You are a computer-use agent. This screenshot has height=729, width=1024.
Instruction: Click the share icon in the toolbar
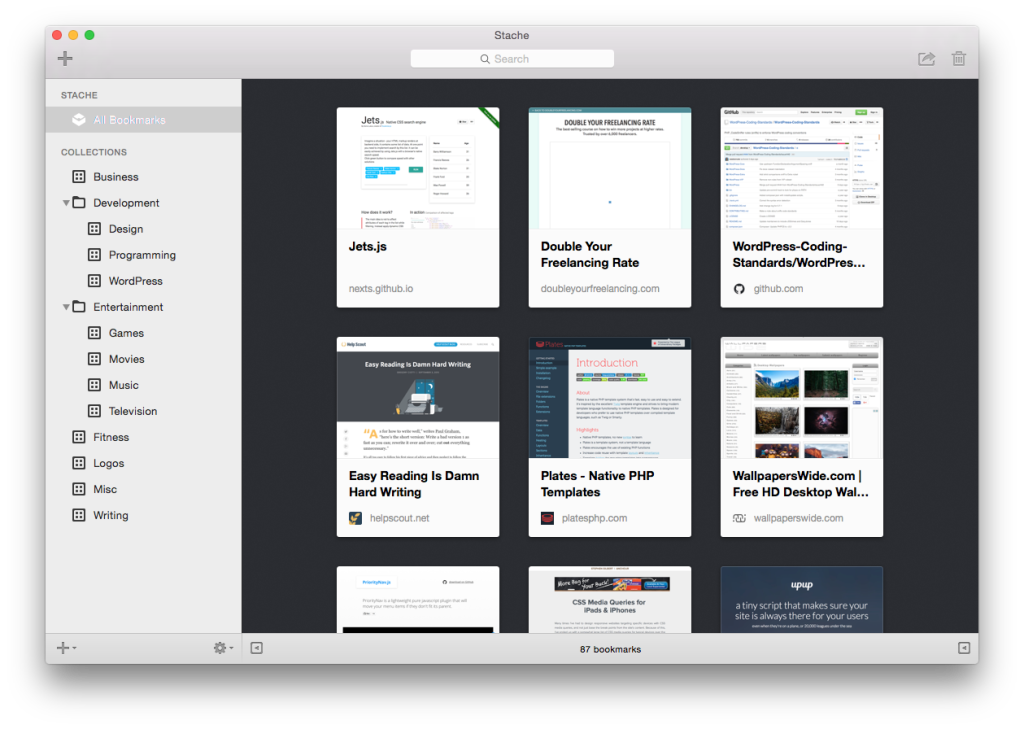pyautogui.click(x=926, y=59)
